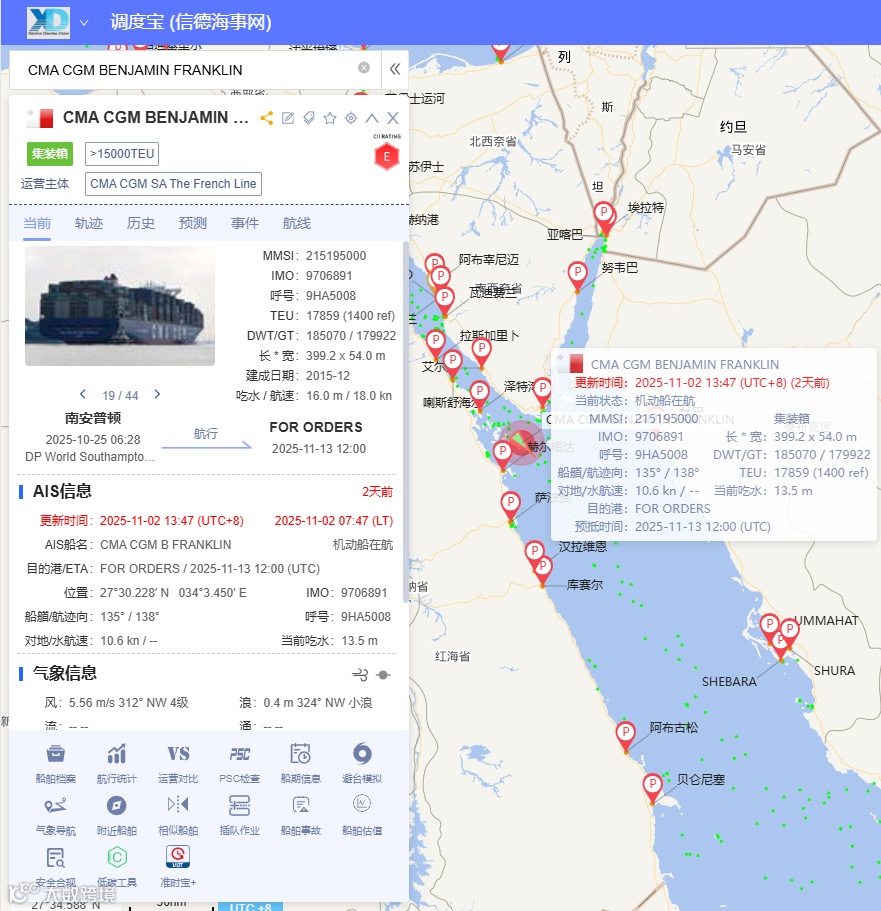The image size is (881, 911).
Task: Click departure port 南安普顿
Action: 93,418
